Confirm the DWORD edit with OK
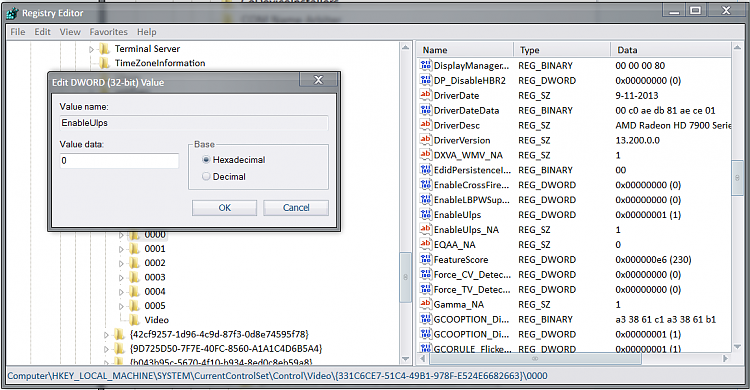Screen dimensions: 750x390 (224, 208)
